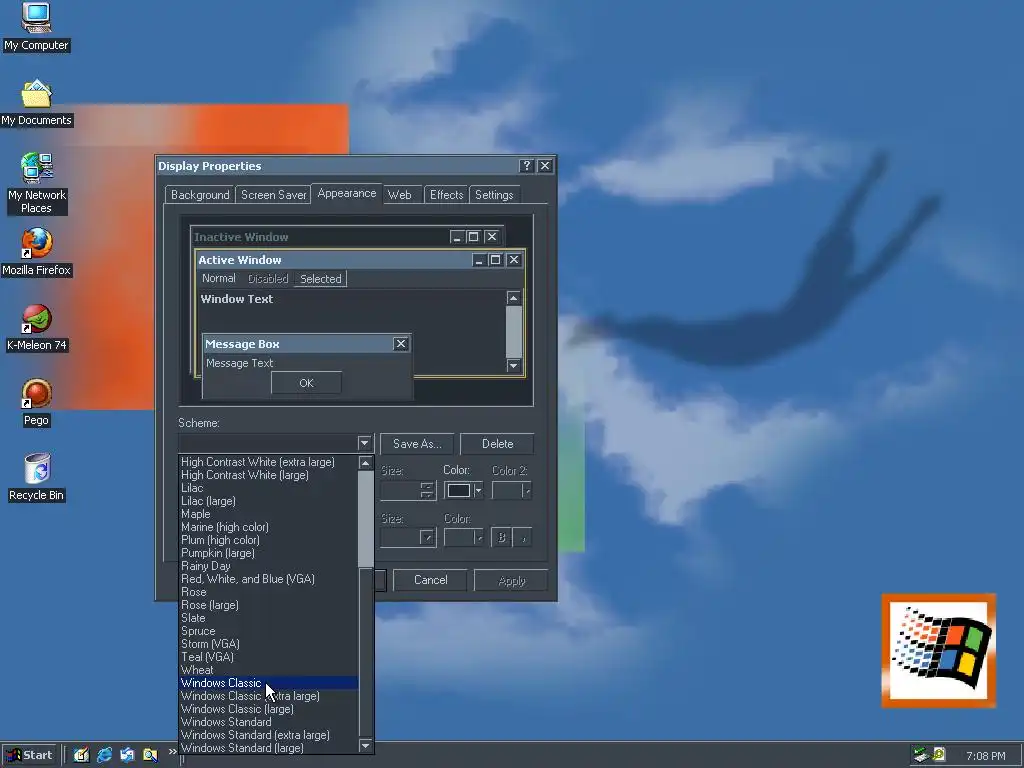This screenshot has height=768, width=1024.
Task: Select the Rainy Day scheme
Action: click(x=268, y=566)
